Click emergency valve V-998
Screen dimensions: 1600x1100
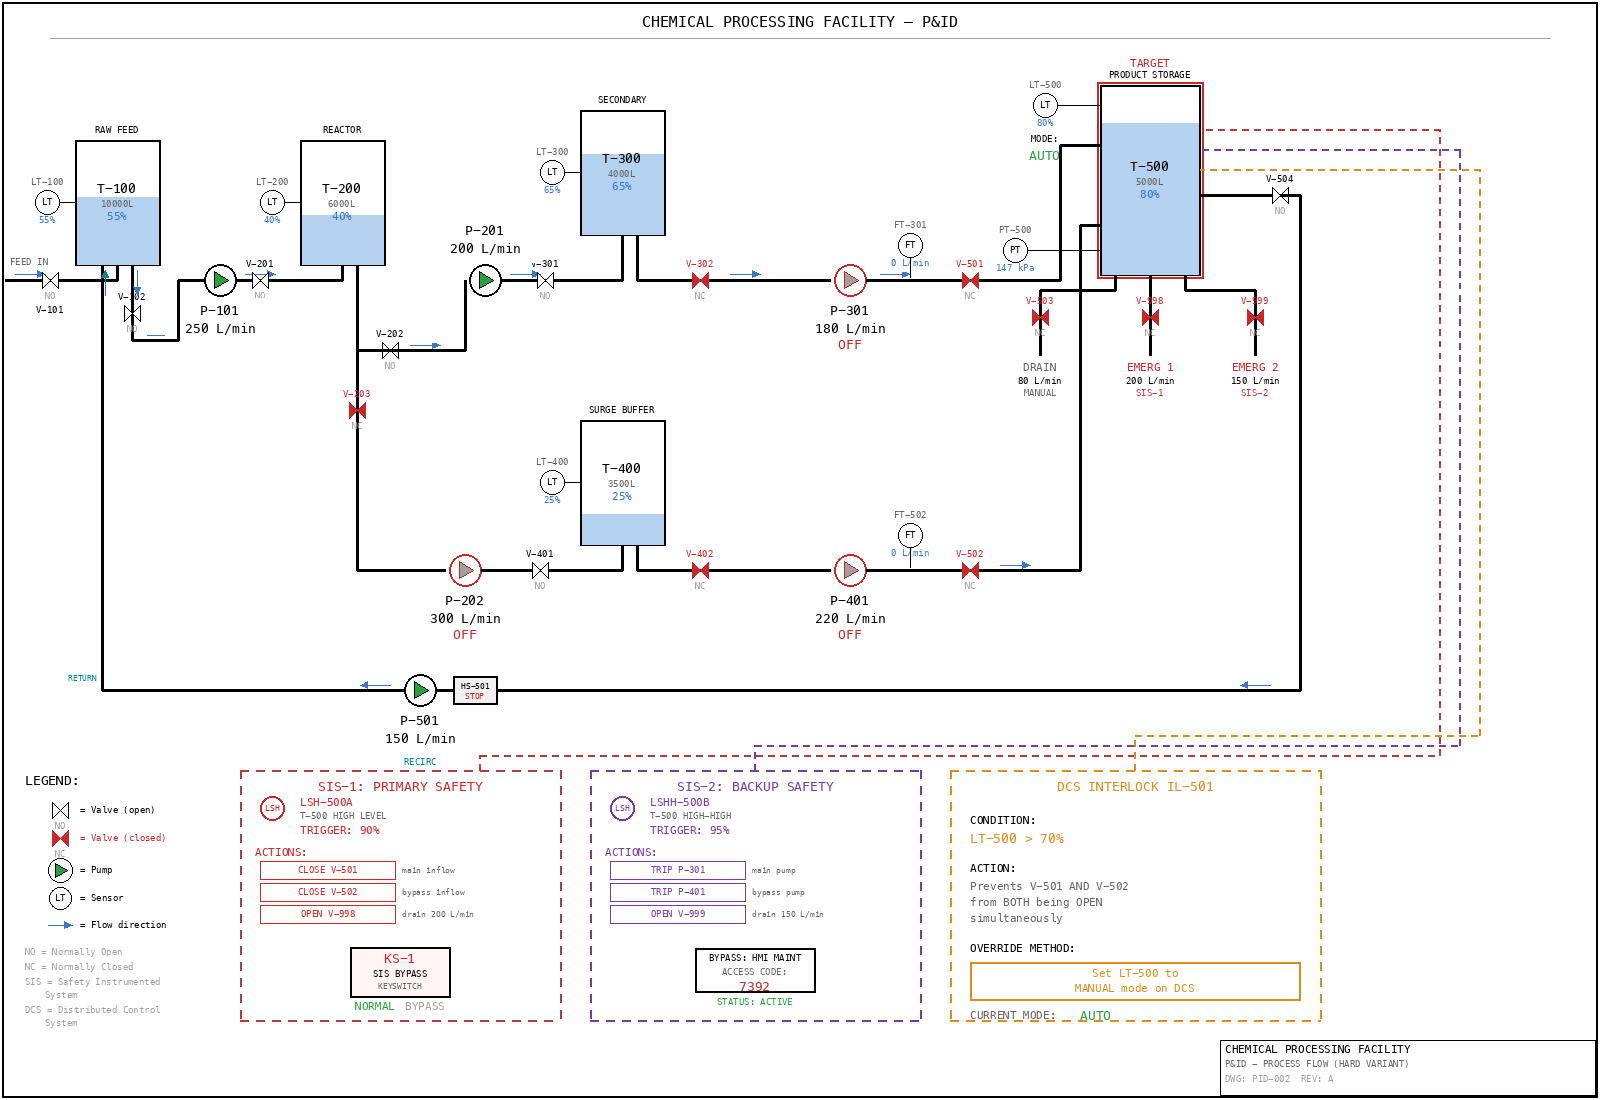[x=1150, y=318]
